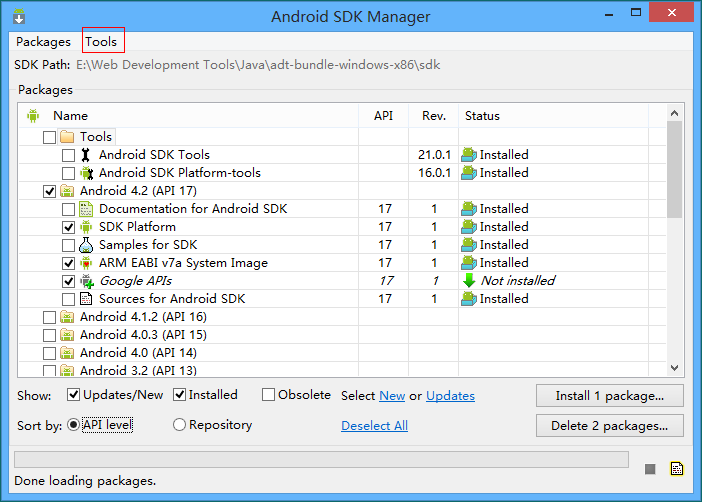Click the Installed status icon for Samples for SDK
The height and width of the screenshot is (502, 702).
[x=469, y=245]
